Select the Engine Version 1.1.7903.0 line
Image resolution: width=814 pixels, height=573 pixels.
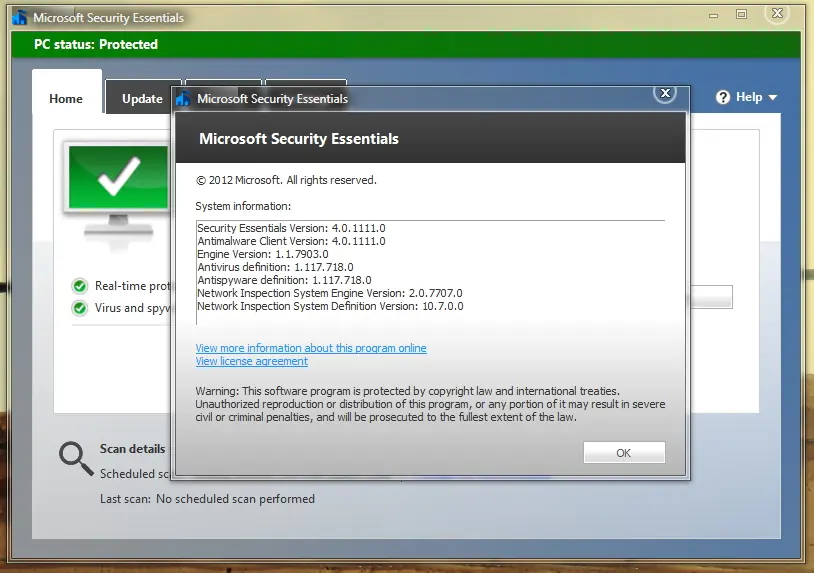click(x=263, y=254)
